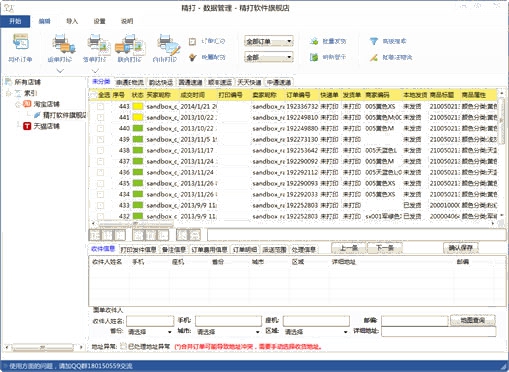Click the order summary clipboard icon
The height and width of the screenshot is (372, 509).
point(192,42)
